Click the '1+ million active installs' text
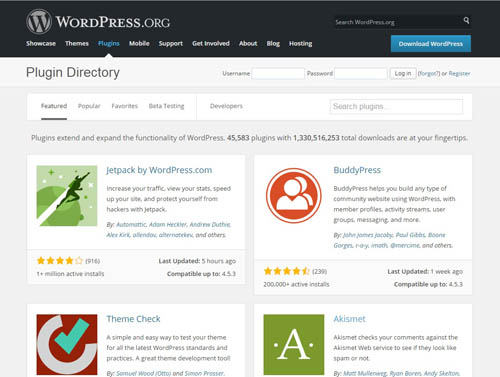The image size is (500, 377). click(x=70, y=274)
